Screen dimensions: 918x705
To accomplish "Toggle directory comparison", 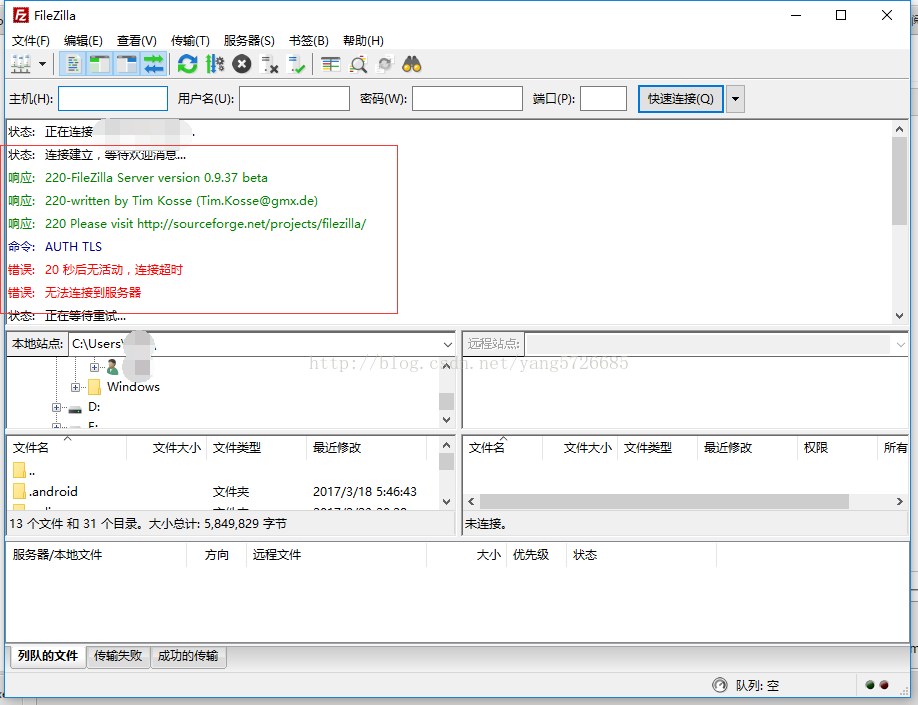I will coord(358,64).
